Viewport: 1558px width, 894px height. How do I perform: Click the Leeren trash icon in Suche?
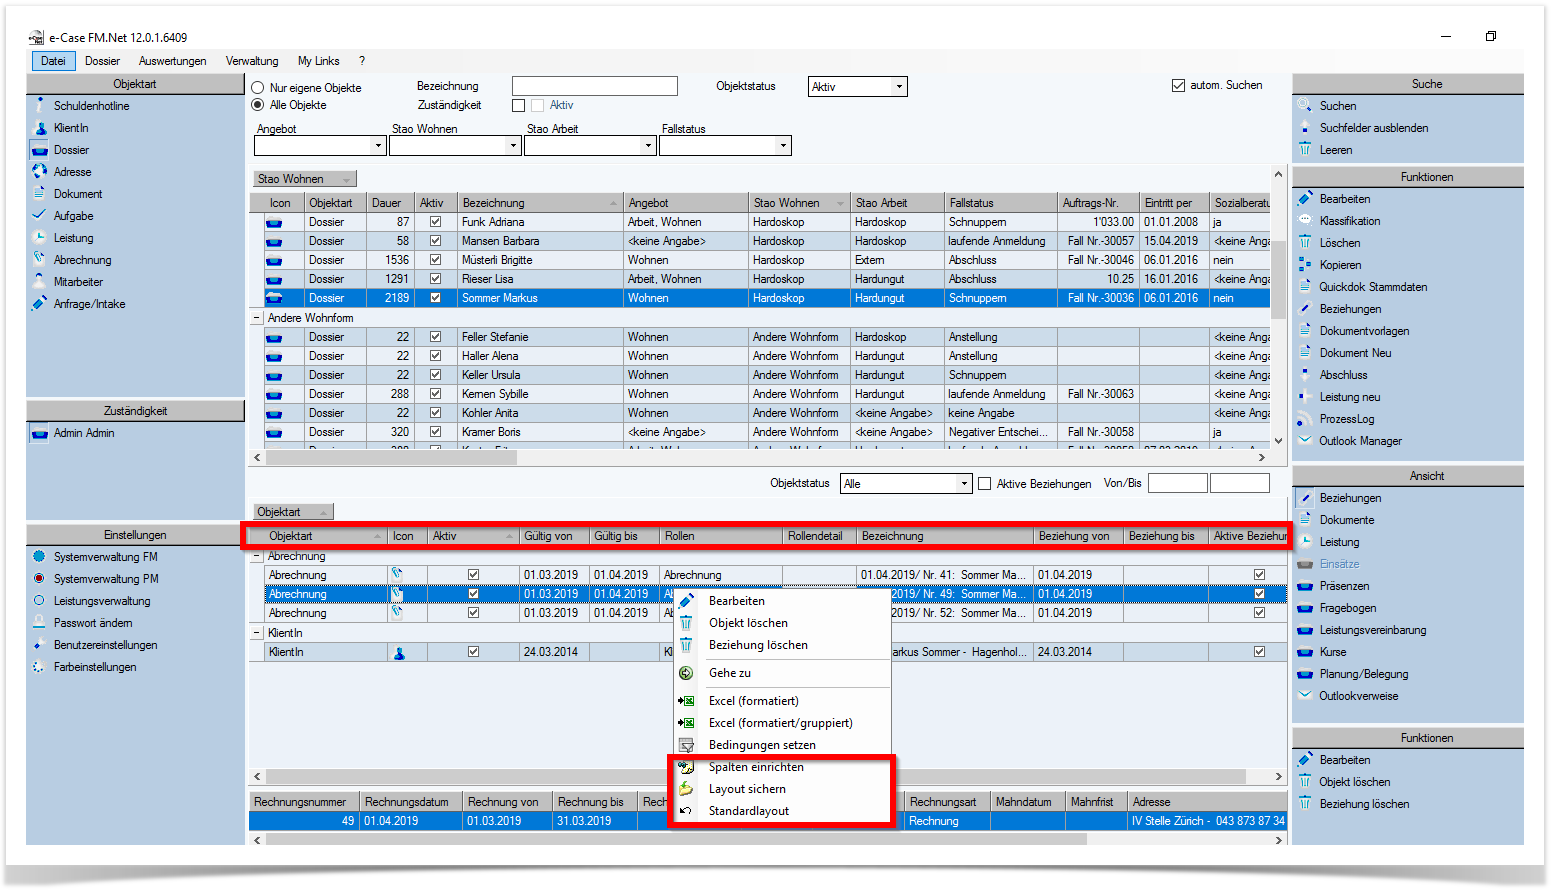[x=1305, y=149]
